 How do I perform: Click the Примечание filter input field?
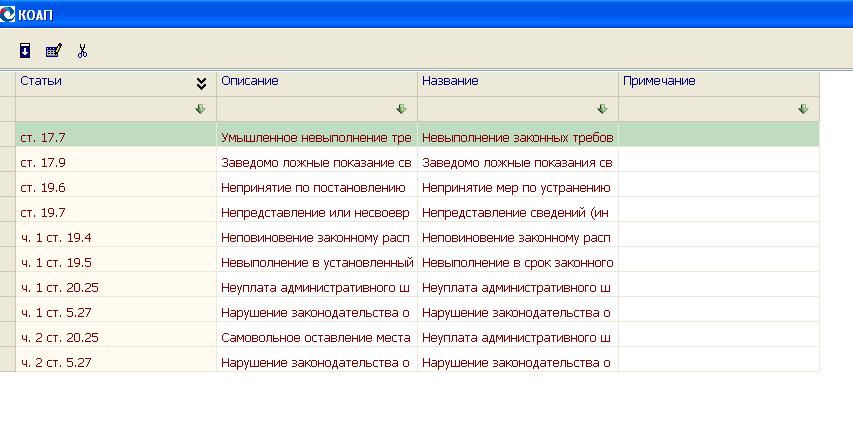[x=719, y=109]
